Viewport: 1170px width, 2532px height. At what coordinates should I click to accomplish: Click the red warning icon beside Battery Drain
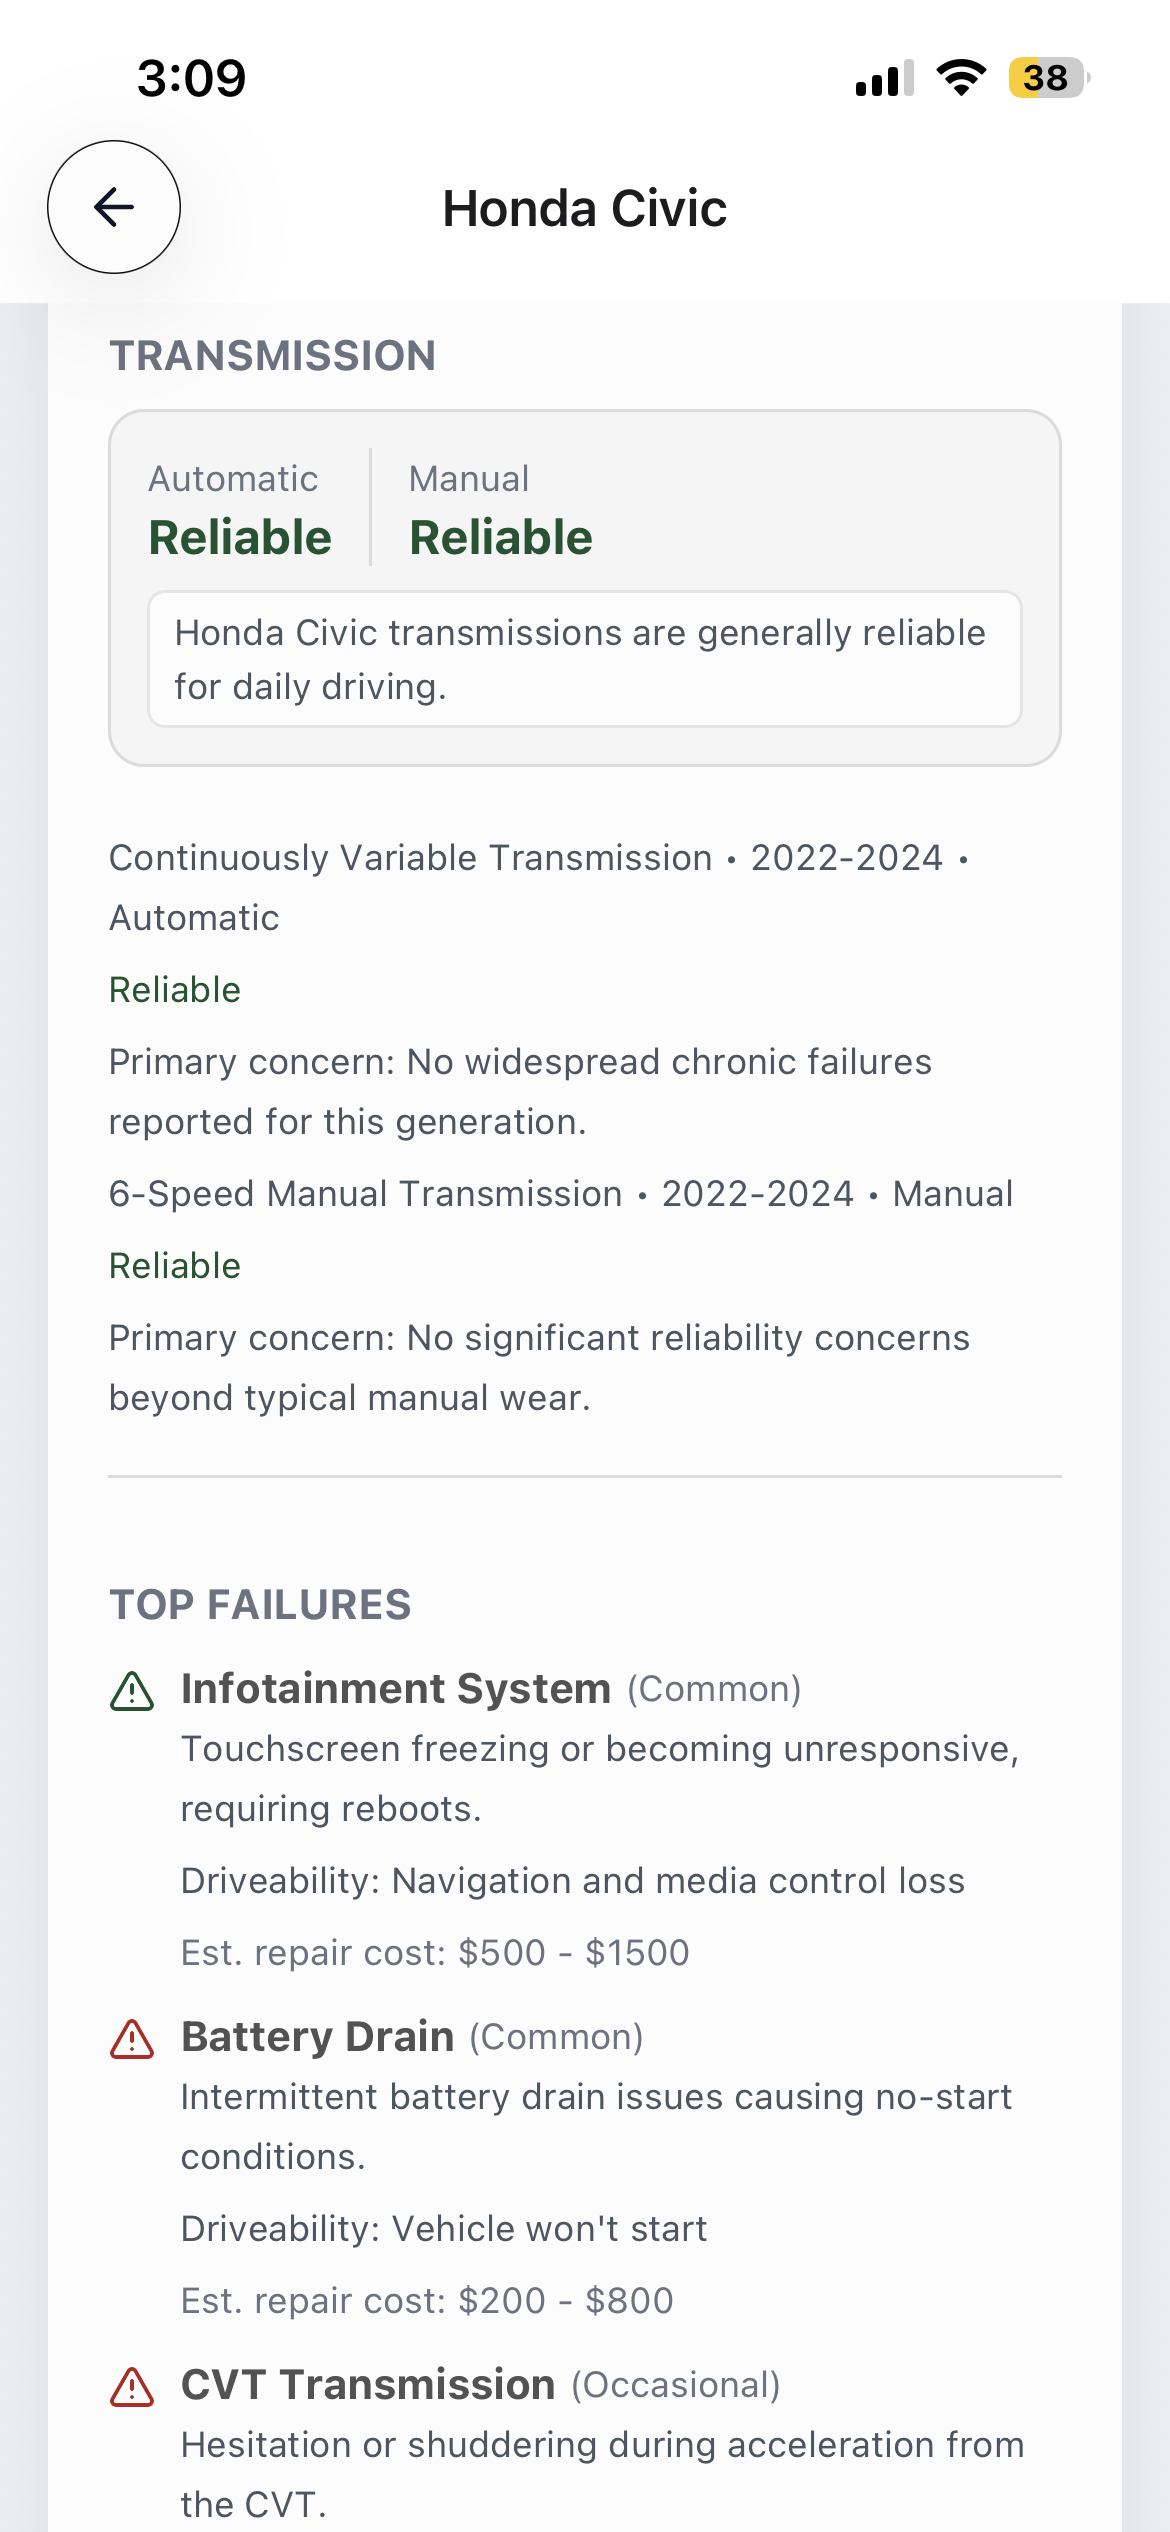[x=132, y=2040]
